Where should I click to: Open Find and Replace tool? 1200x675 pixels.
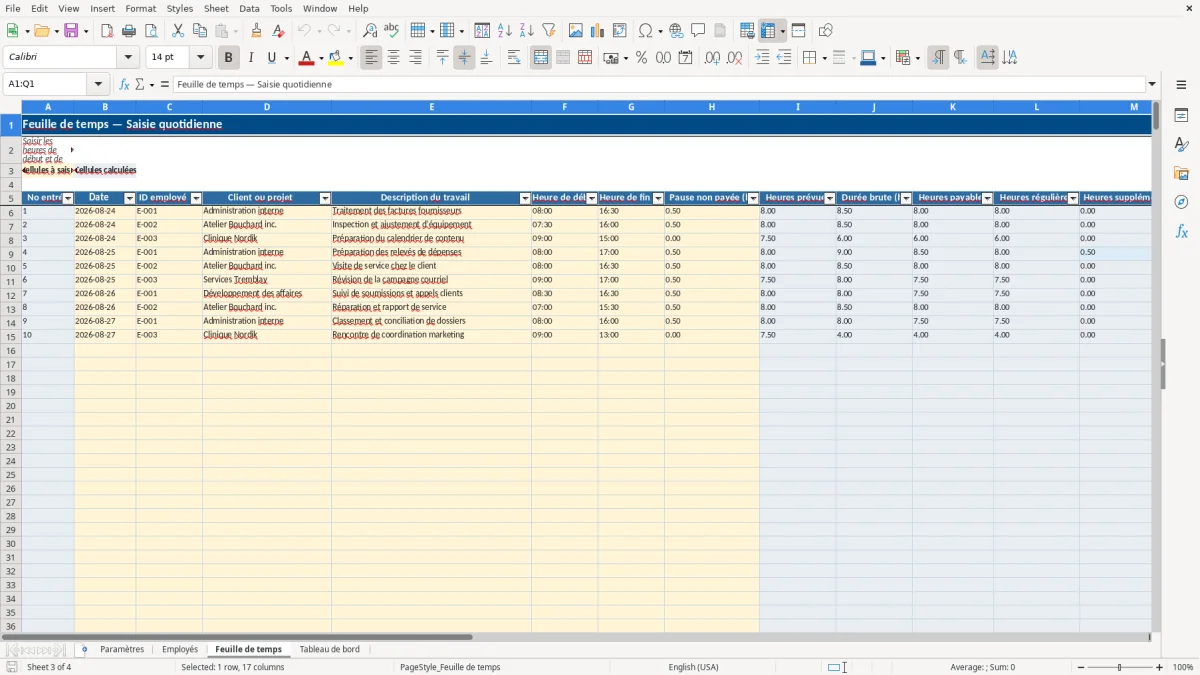(370, 31)
